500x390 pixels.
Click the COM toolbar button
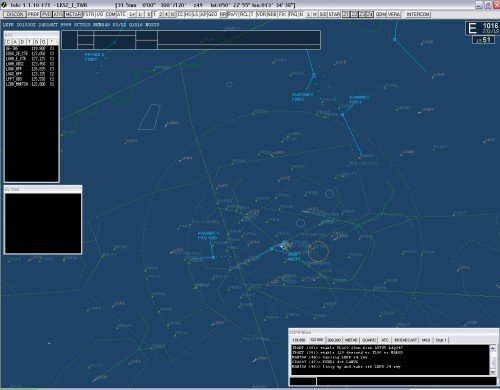pos(111,14)
